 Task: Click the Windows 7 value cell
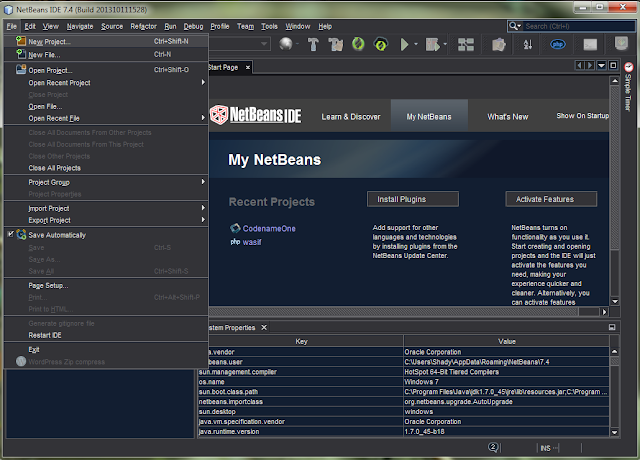pos(507,382)
